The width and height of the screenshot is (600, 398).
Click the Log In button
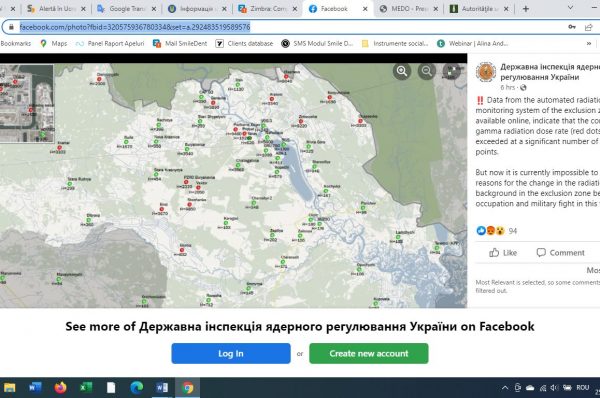(x=231, y=353)
